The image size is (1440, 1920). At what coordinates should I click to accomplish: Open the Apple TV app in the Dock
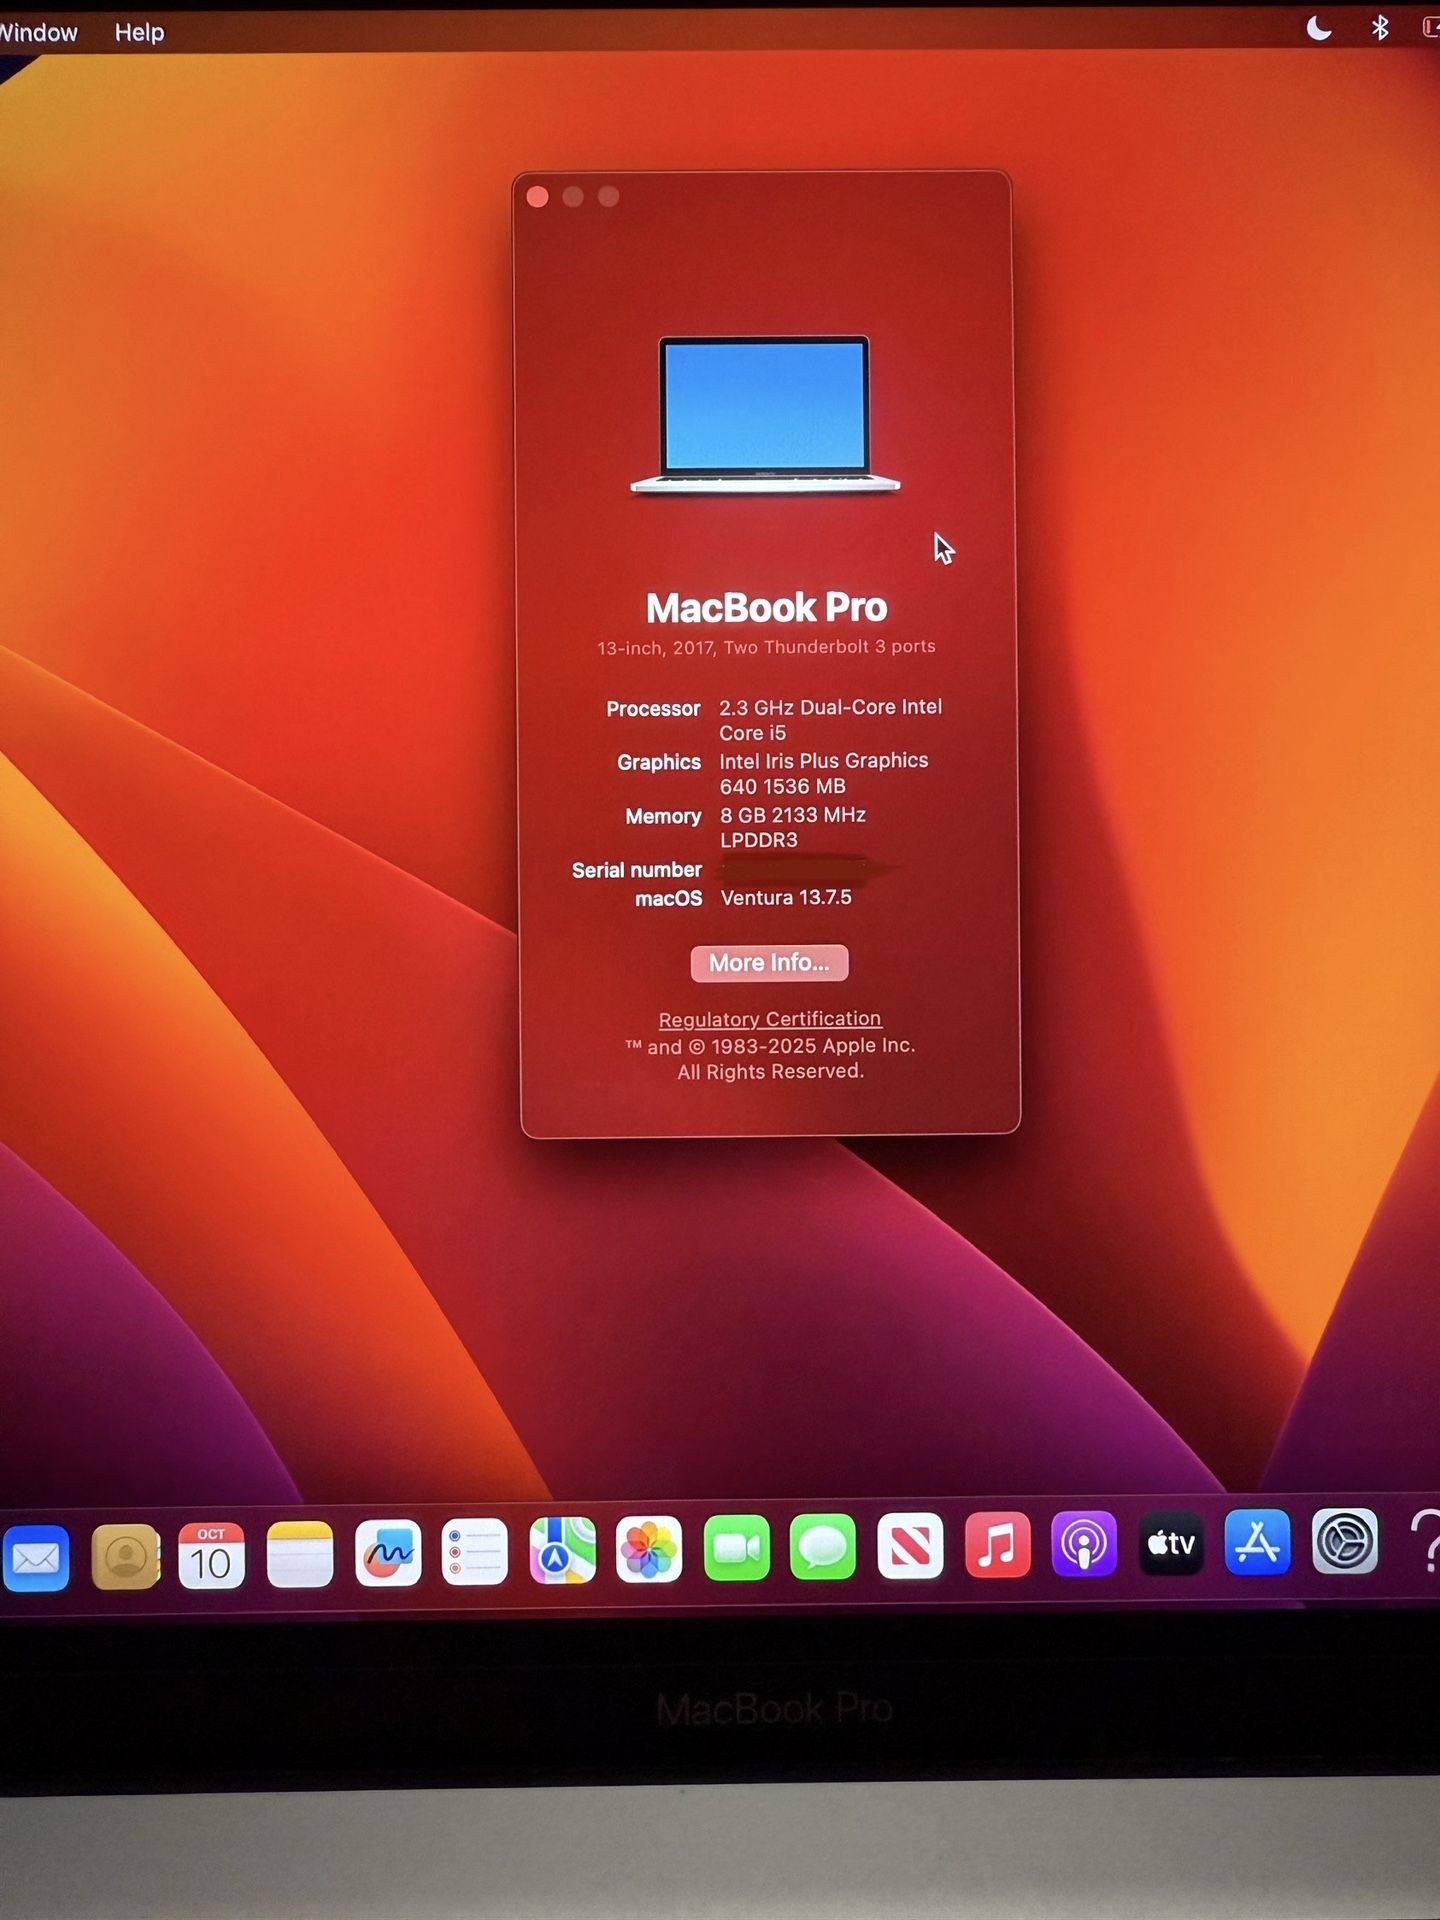(x=1171, y=1544)
